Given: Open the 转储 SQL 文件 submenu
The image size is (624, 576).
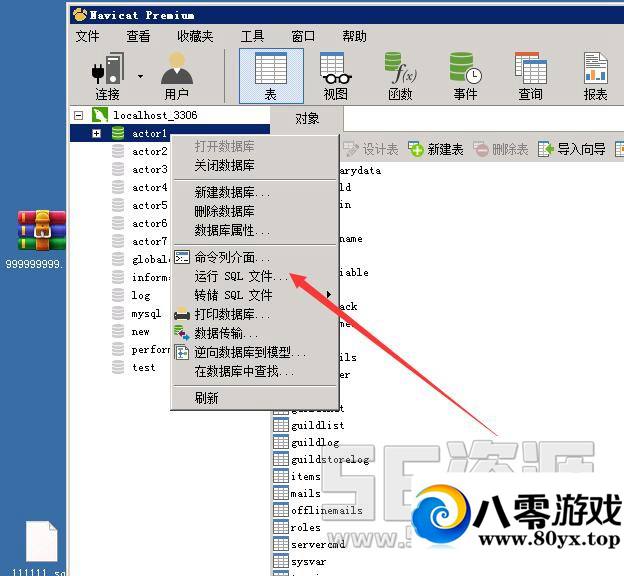Looking at the screenshot, I should tap(255, 295).
